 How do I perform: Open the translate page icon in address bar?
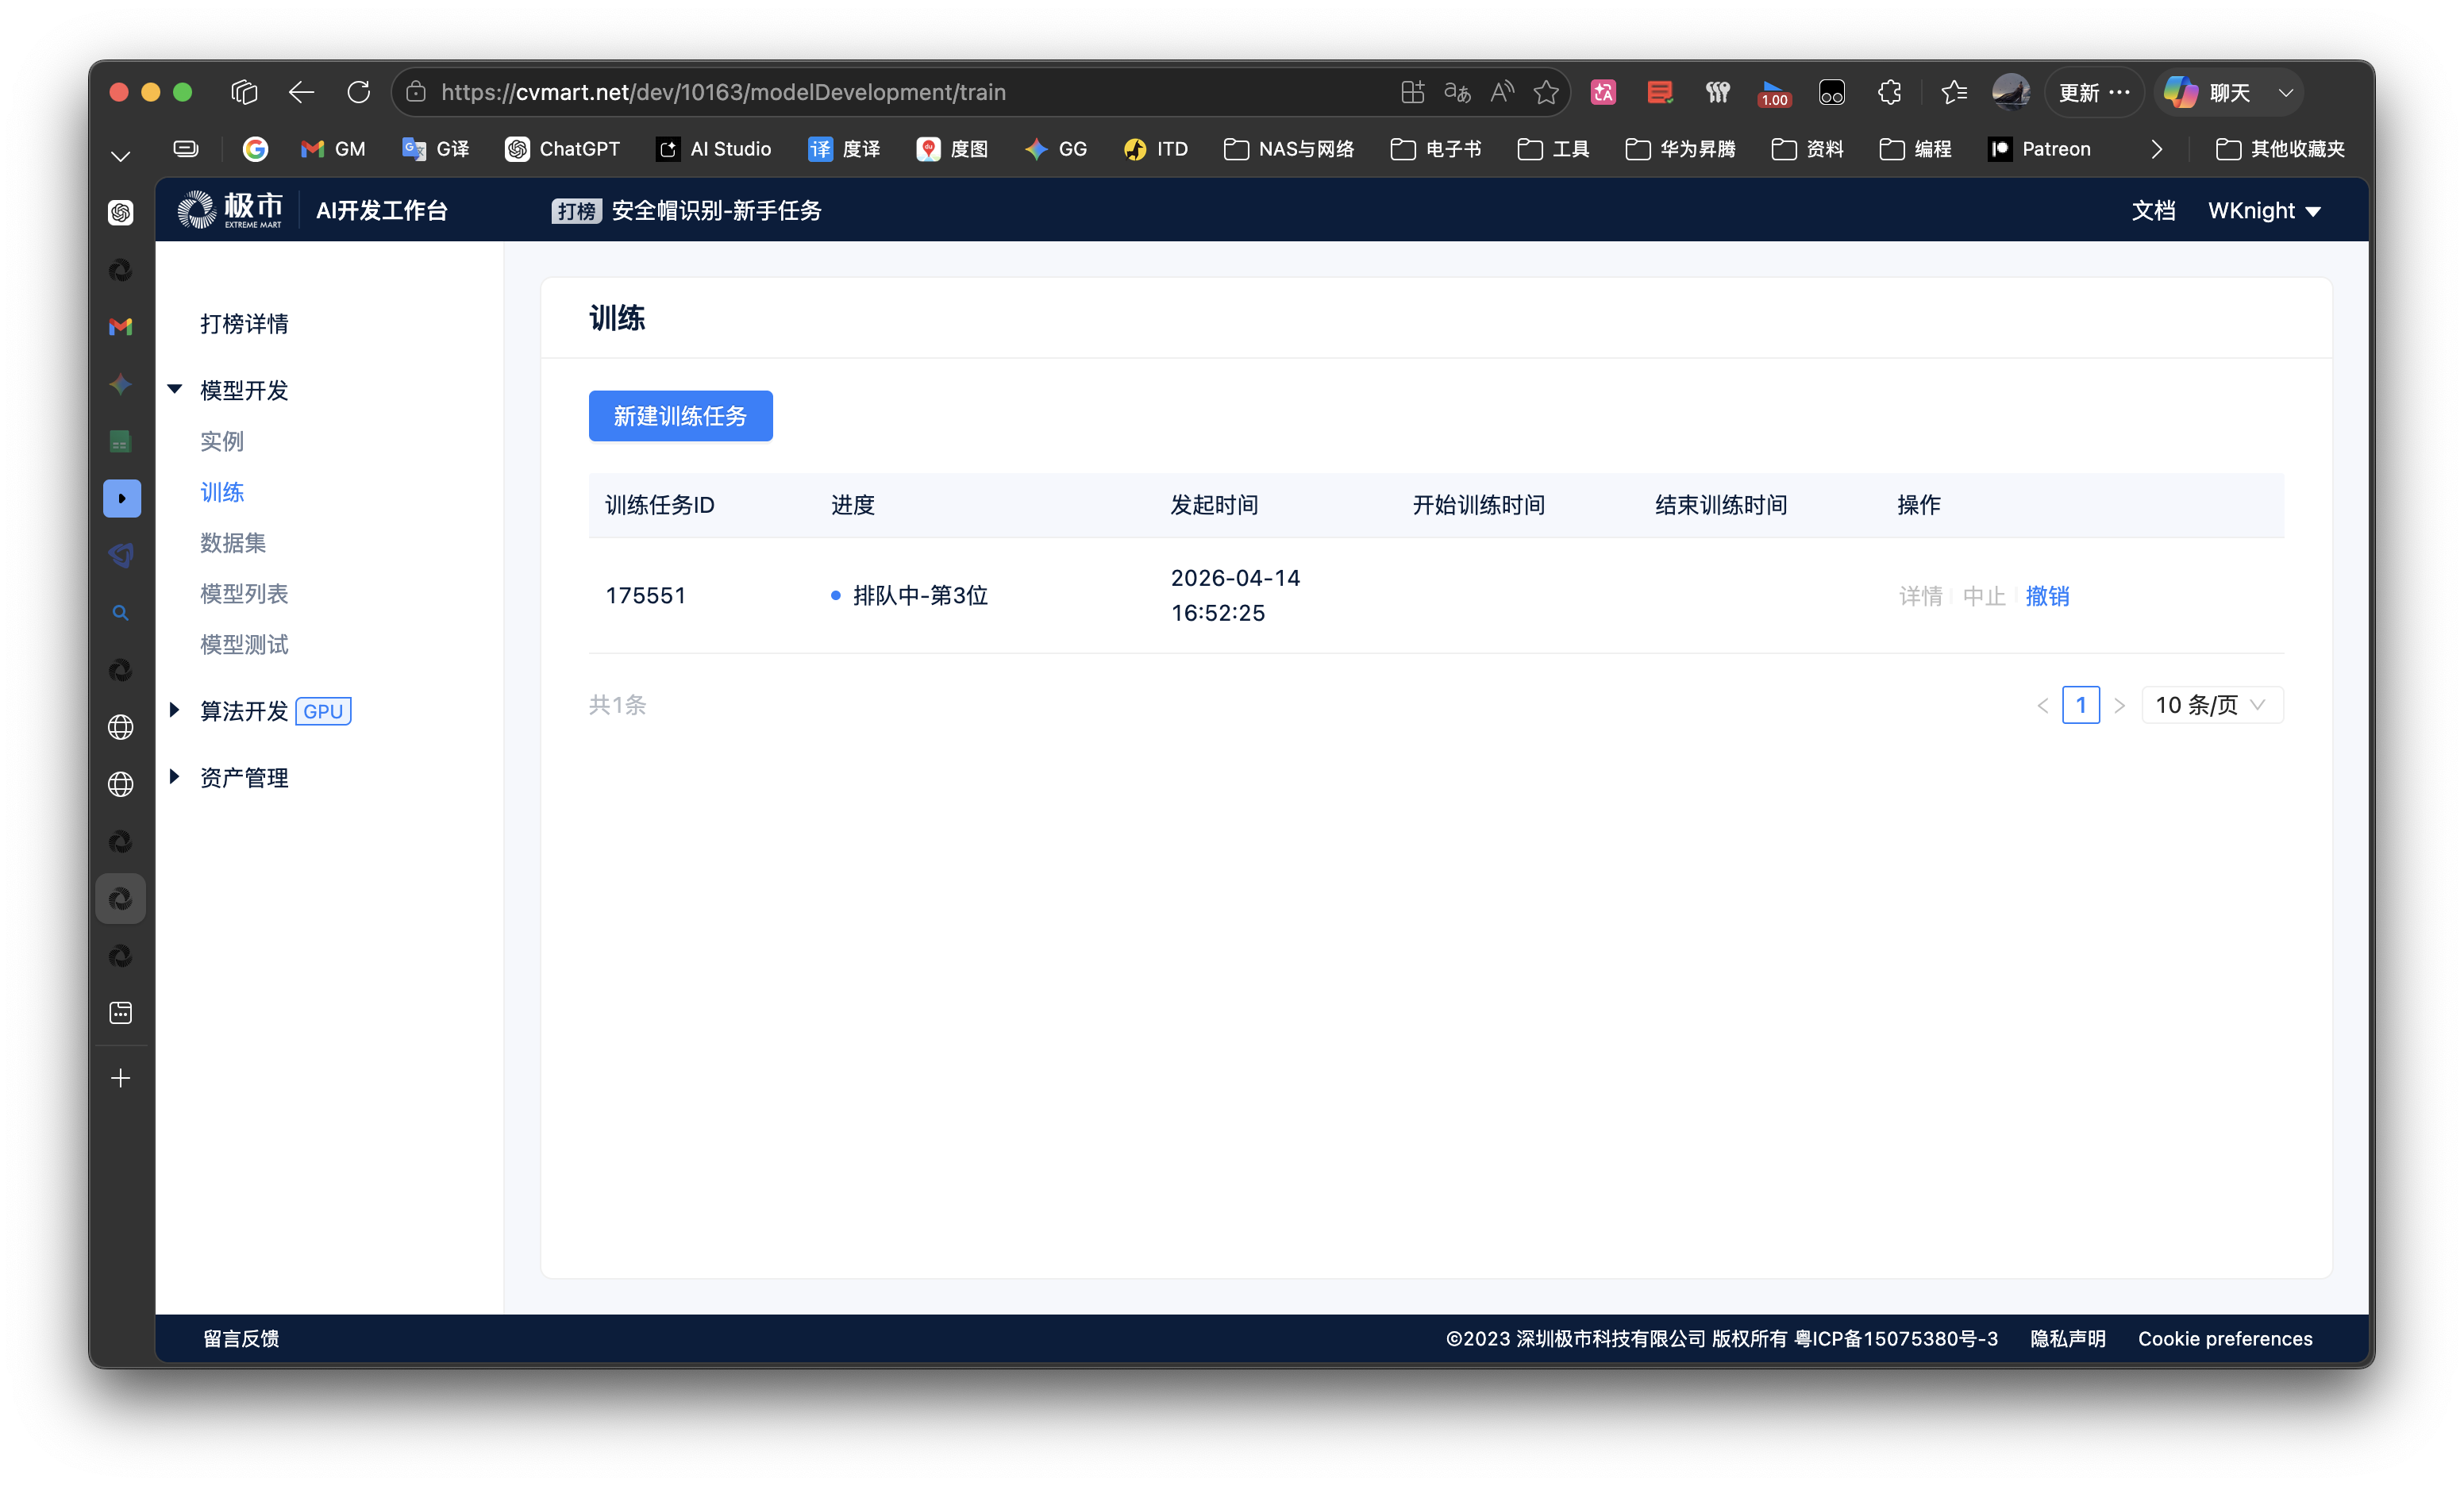click(1457, 92)
